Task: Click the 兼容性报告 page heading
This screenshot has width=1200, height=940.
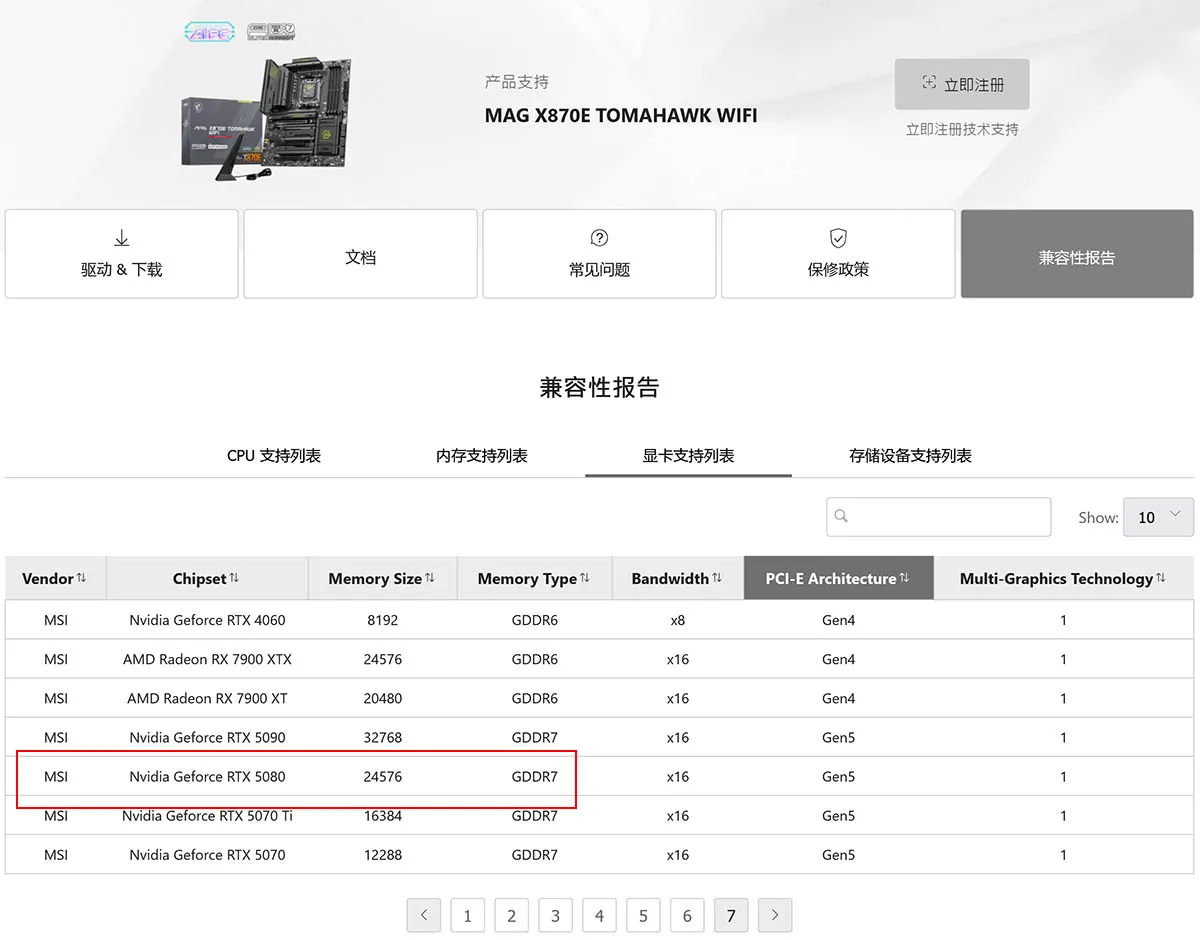Action: coord(599,388)
